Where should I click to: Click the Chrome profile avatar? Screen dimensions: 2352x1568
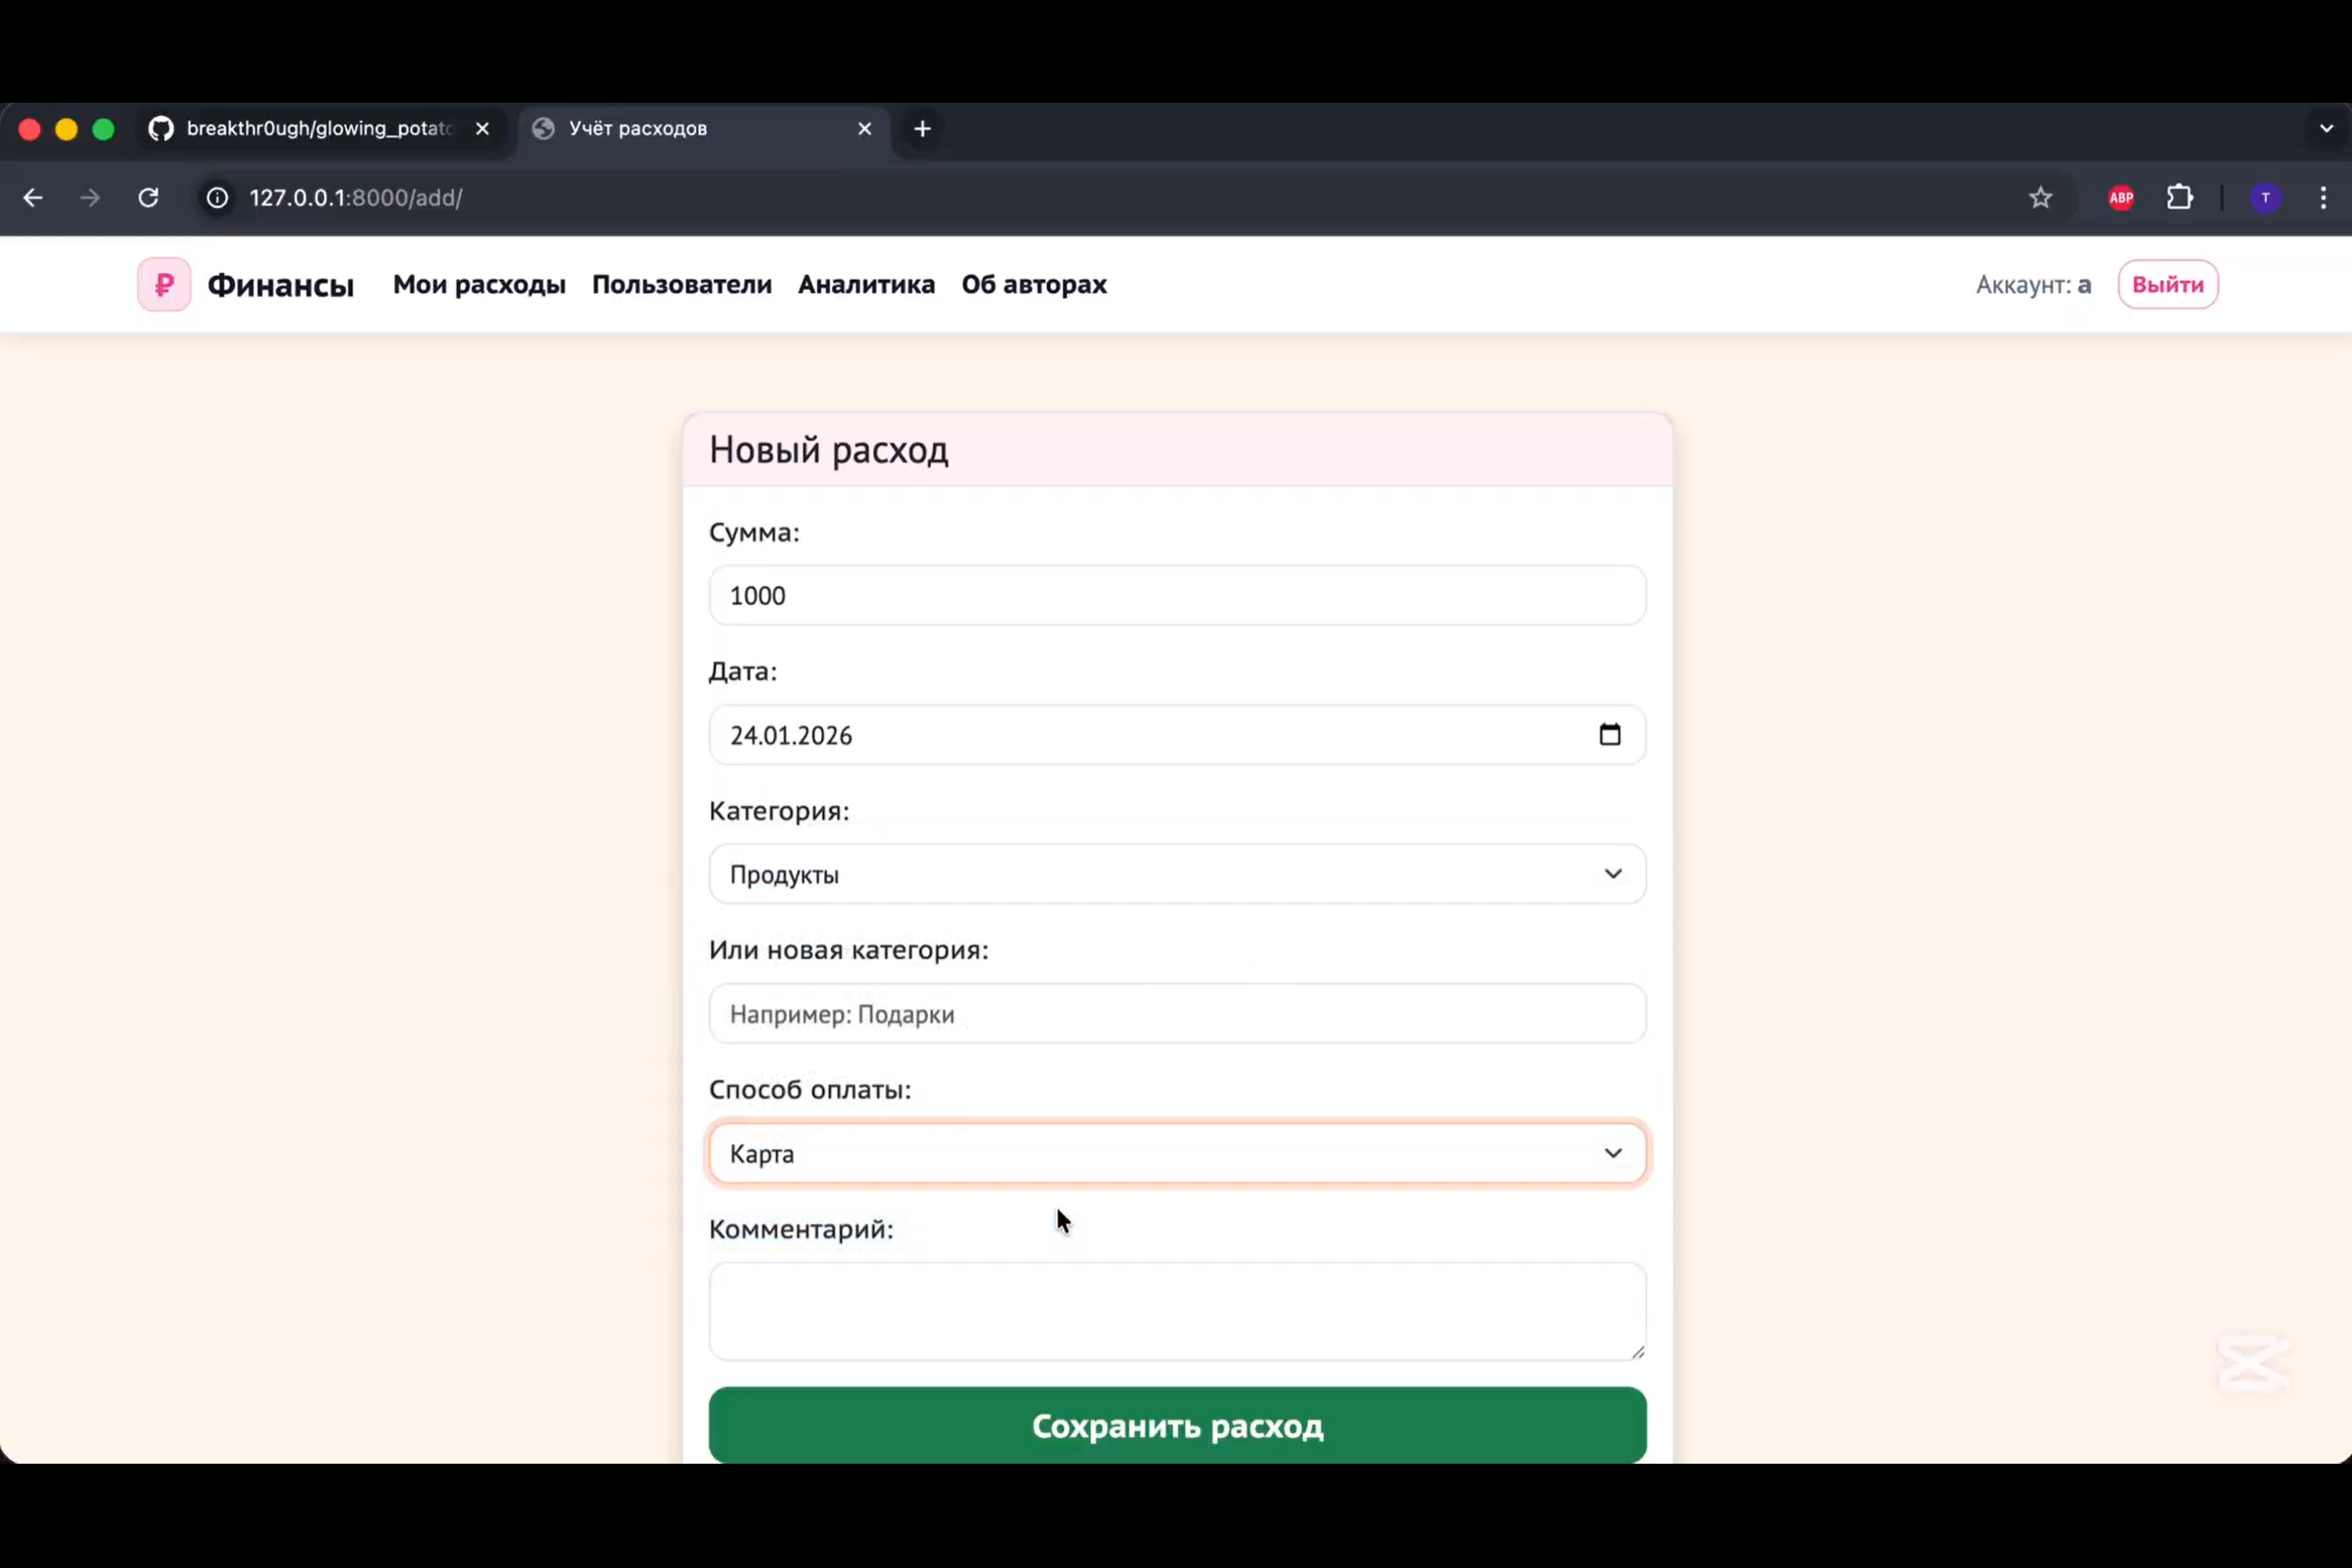2265,198
